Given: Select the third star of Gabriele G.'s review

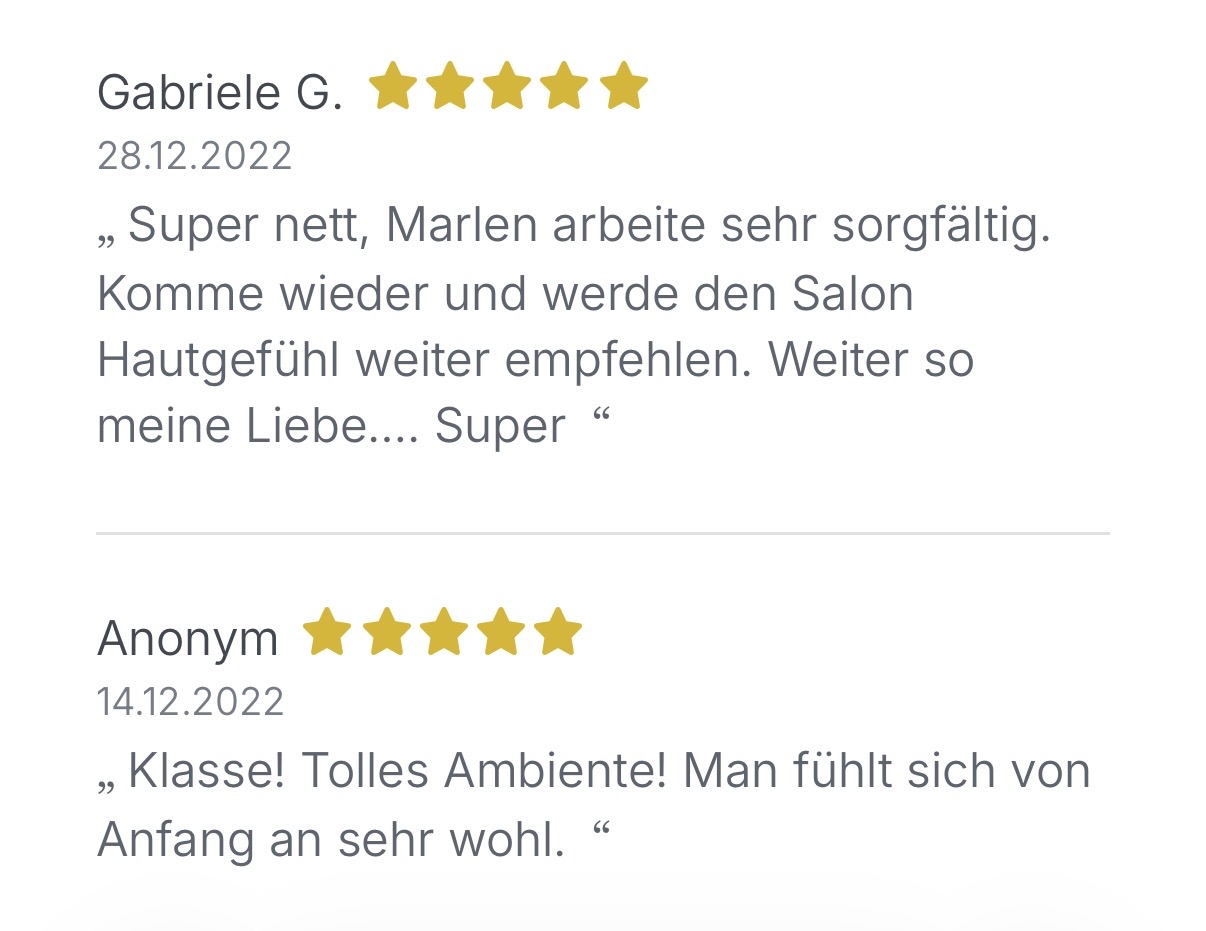Looking at the screenshot, I should point(508,86).
